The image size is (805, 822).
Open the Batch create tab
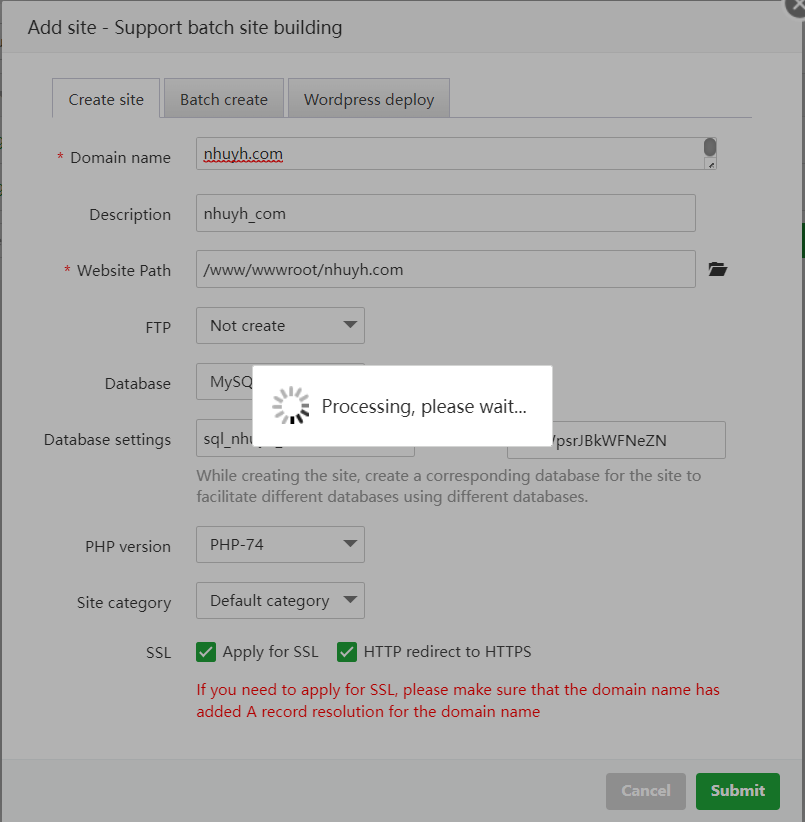(224, 99)
